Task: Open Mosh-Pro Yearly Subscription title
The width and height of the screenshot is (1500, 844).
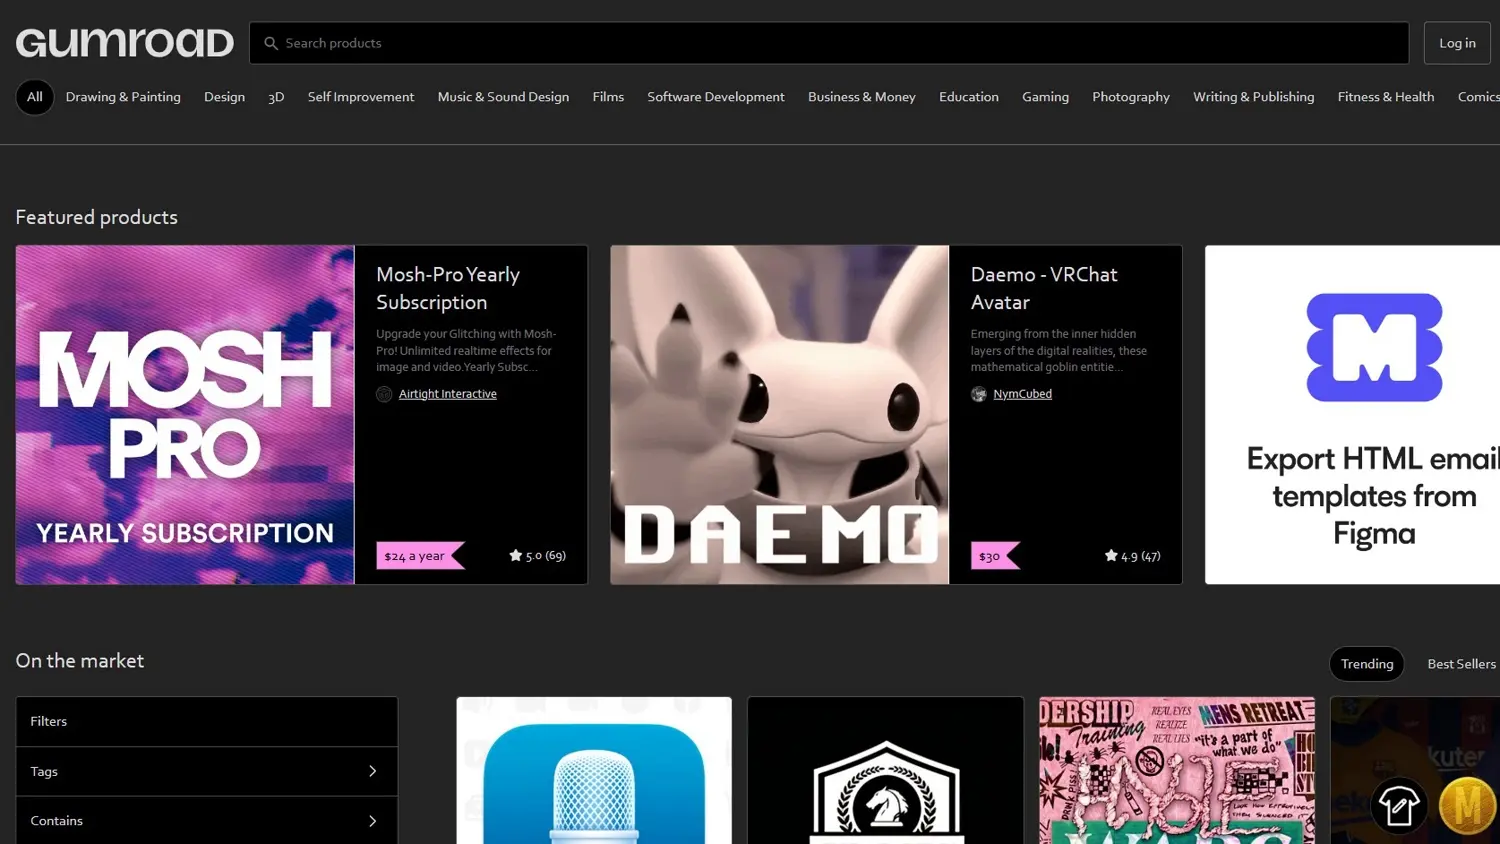Action: (x=448, y=288)
